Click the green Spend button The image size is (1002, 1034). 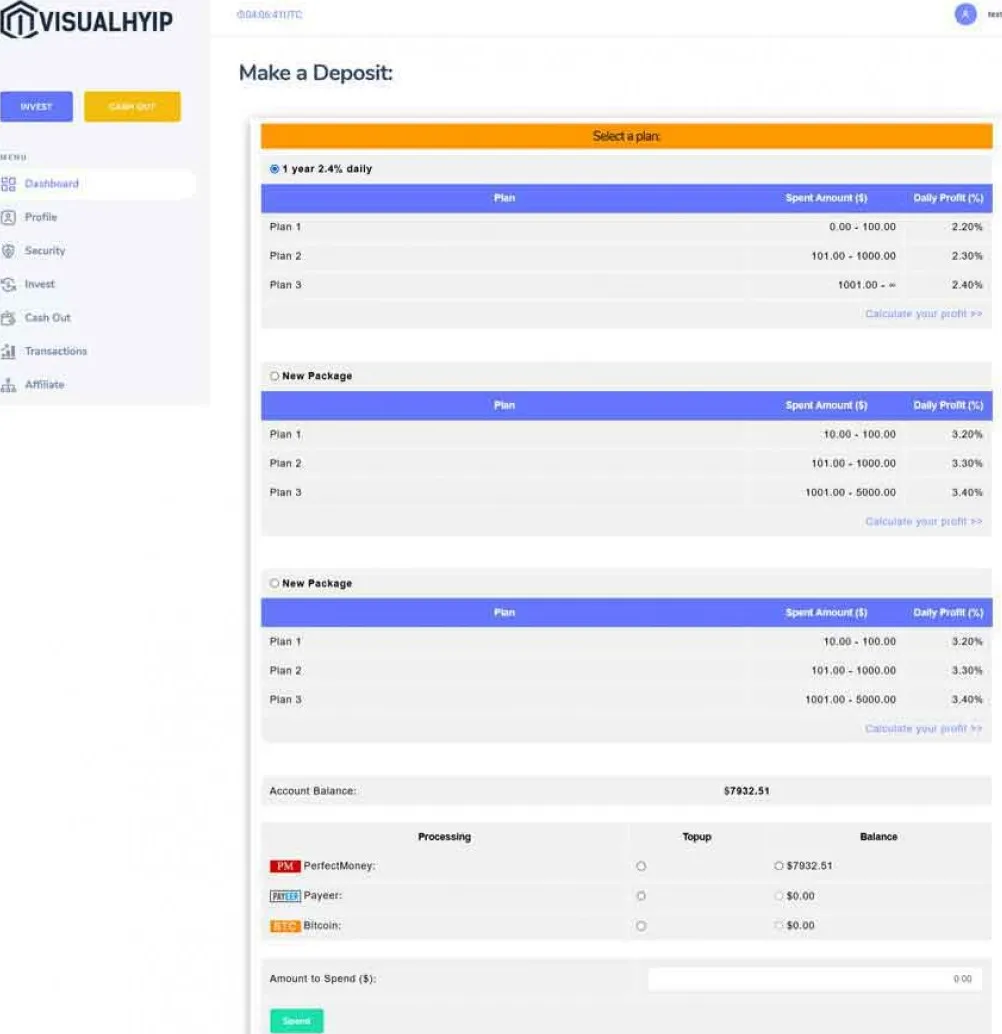point(296,1021)
